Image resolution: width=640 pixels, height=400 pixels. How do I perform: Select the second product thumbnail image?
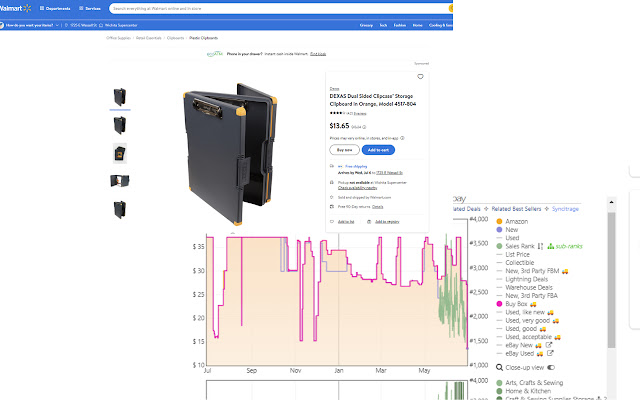[x=120, y=125]
